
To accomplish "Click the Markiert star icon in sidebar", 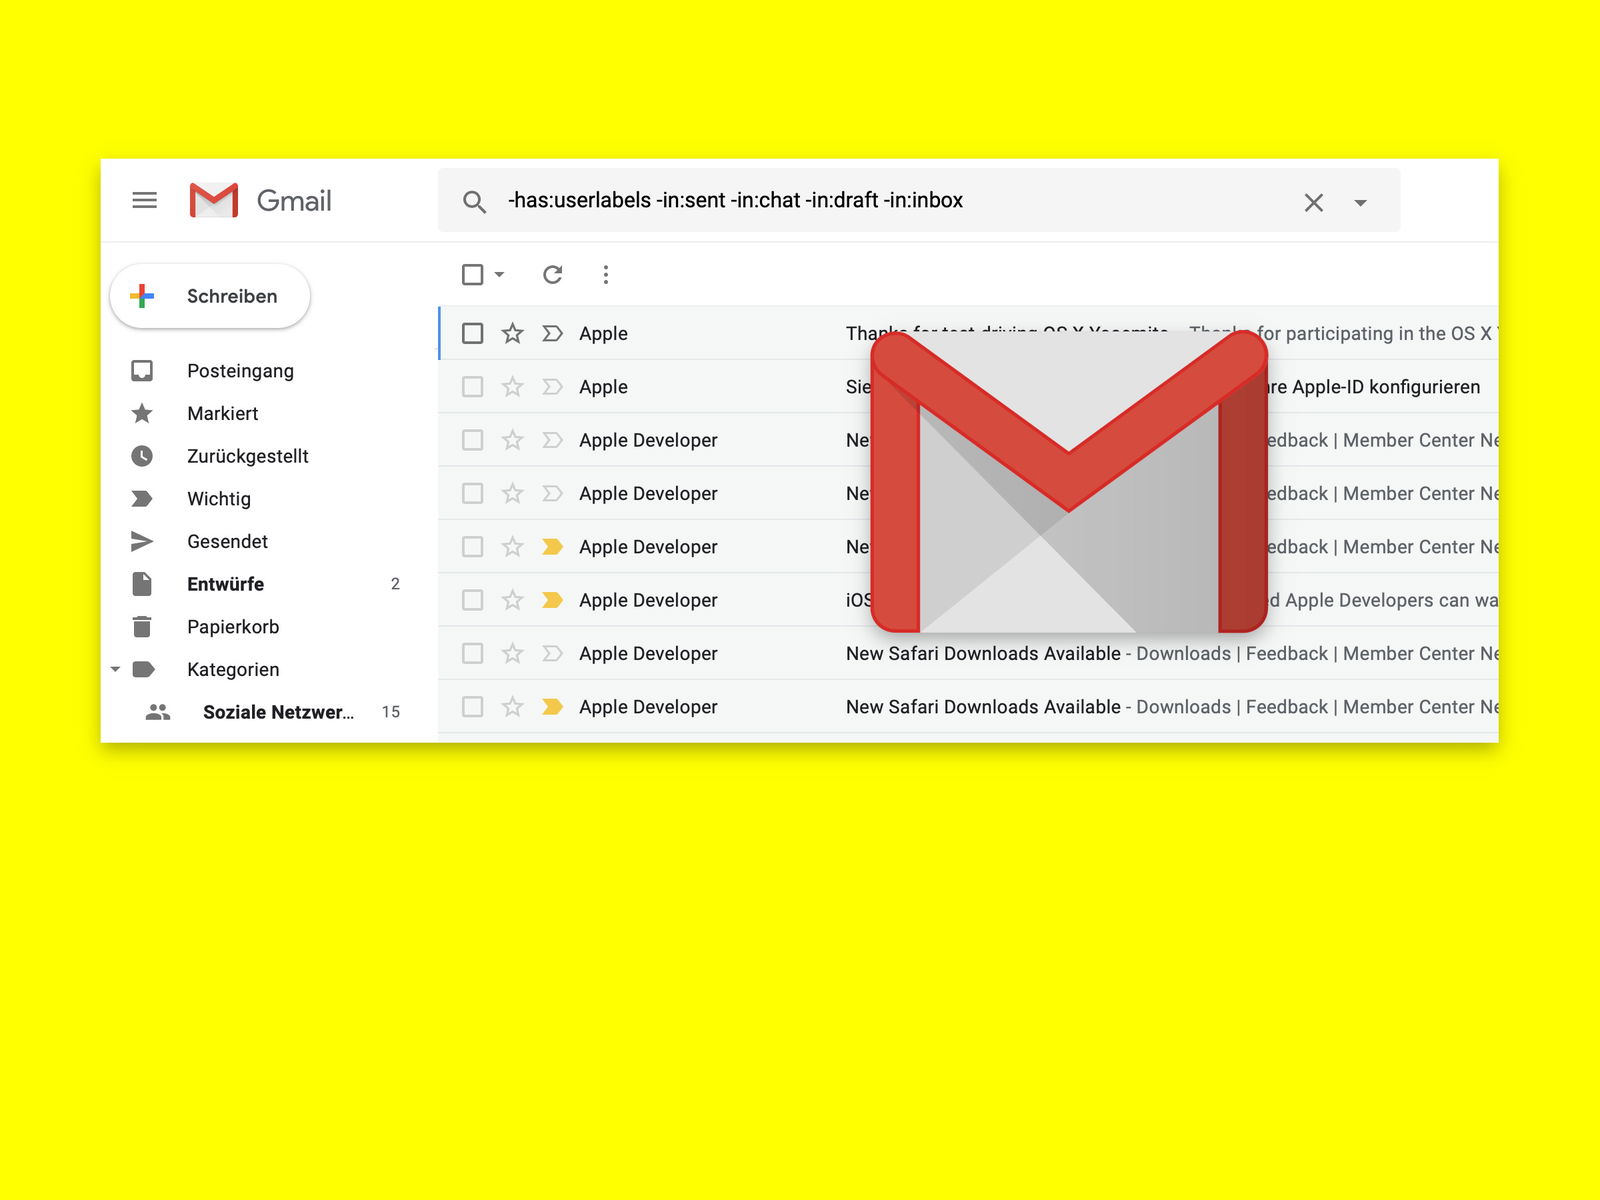I will point(142,413).
